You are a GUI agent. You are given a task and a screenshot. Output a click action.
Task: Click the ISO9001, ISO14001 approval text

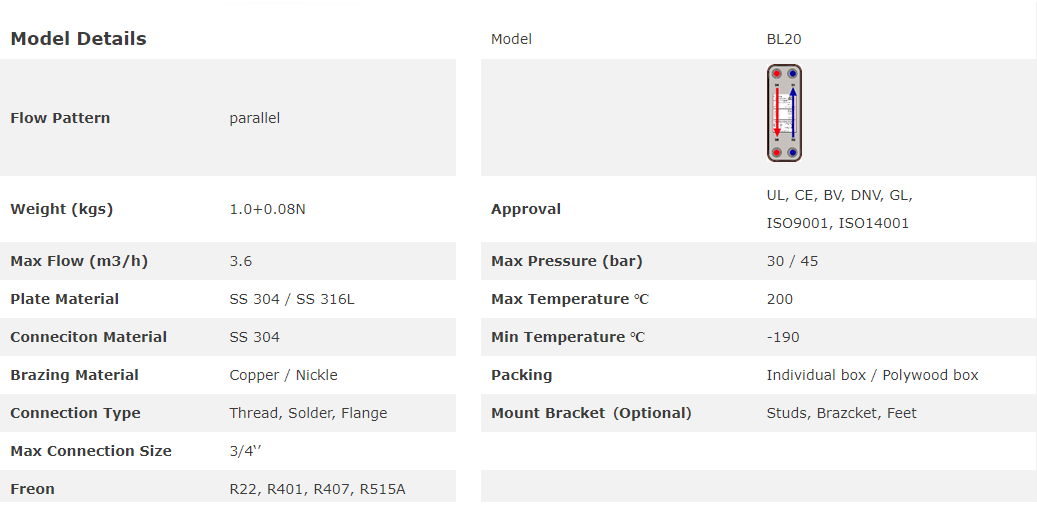pos(837,223)
